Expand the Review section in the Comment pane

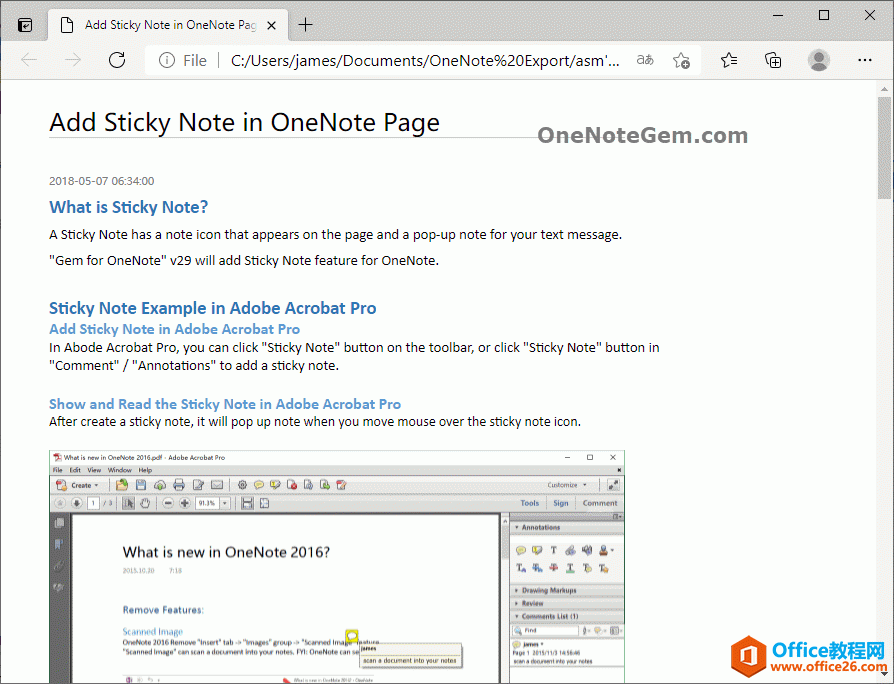[535, 603]
